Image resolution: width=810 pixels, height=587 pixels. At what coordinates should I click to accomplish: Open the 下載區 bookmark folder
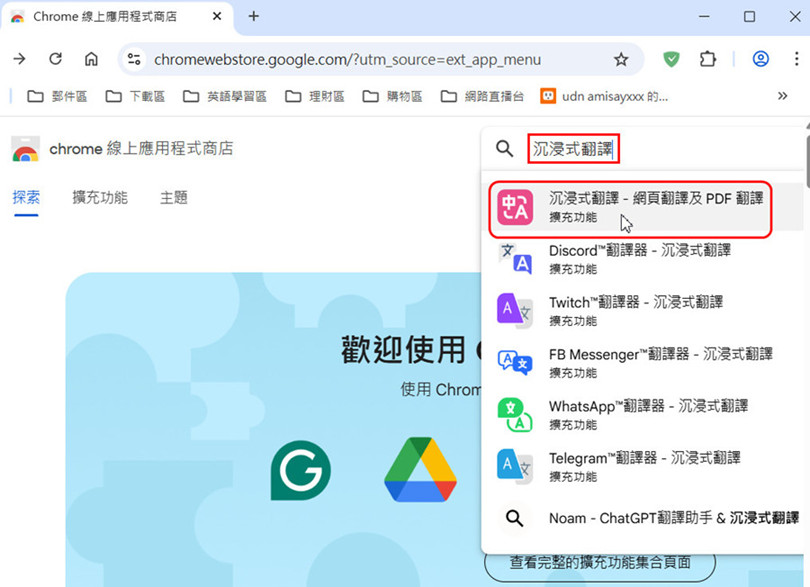click(135, 96)
